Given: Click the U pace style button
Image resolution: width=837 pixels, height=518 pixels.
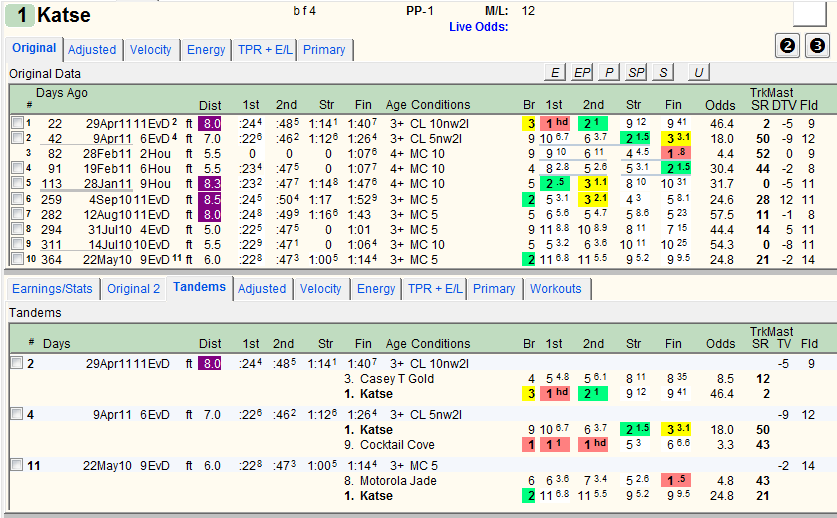Looking at the screenshot, I should click(x=699, y=72).
